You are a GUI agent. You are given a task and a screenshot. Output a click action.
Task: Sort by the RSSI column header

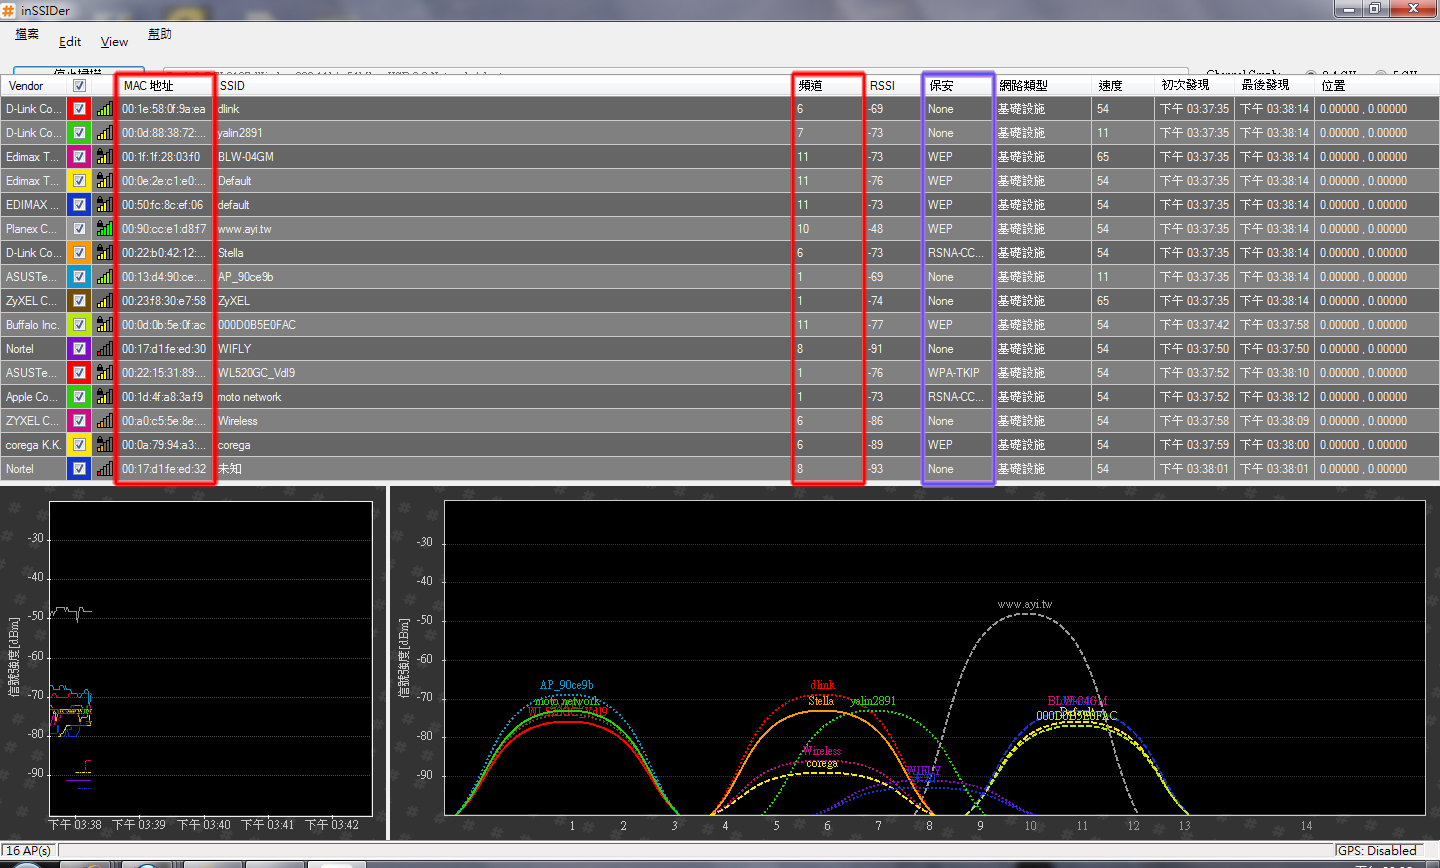pyautogui.click(x=893, y=86)
